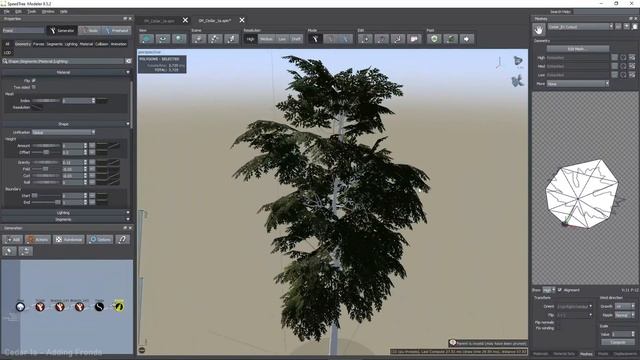640x360 pixels.
Task: Click the blue tree node in Generation graph
Action: [20, 307]
